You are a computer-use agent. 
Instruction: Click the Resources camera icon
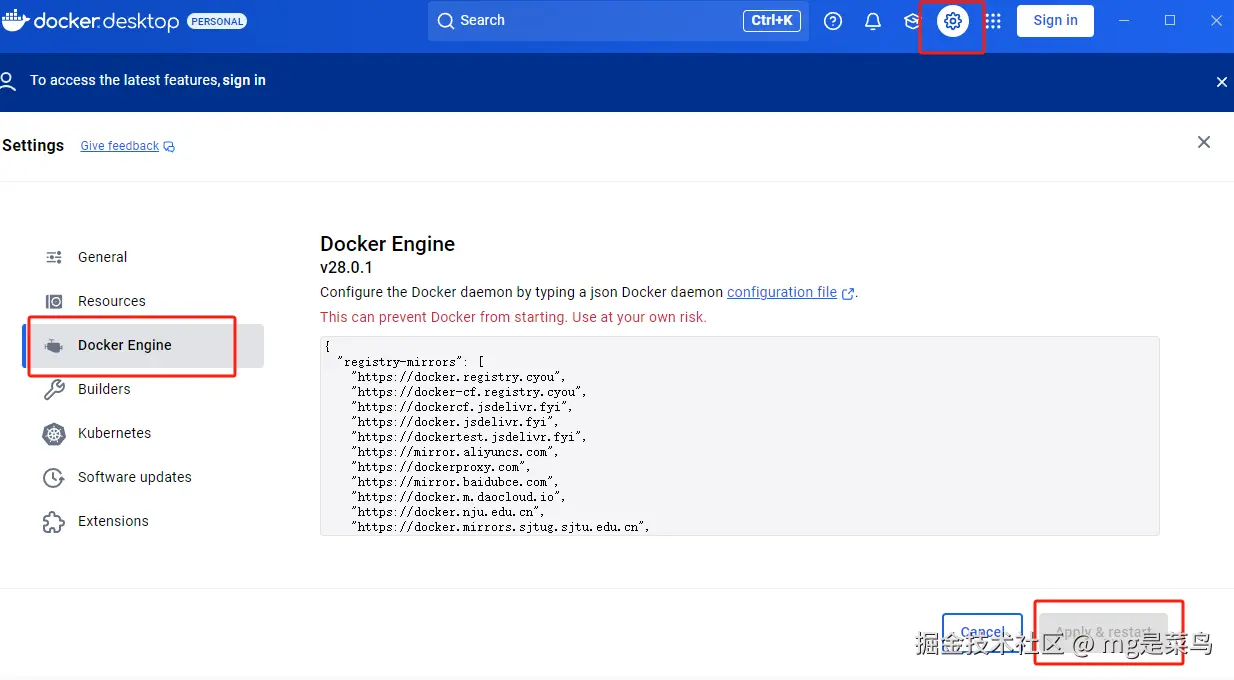[x=54, y=301]
